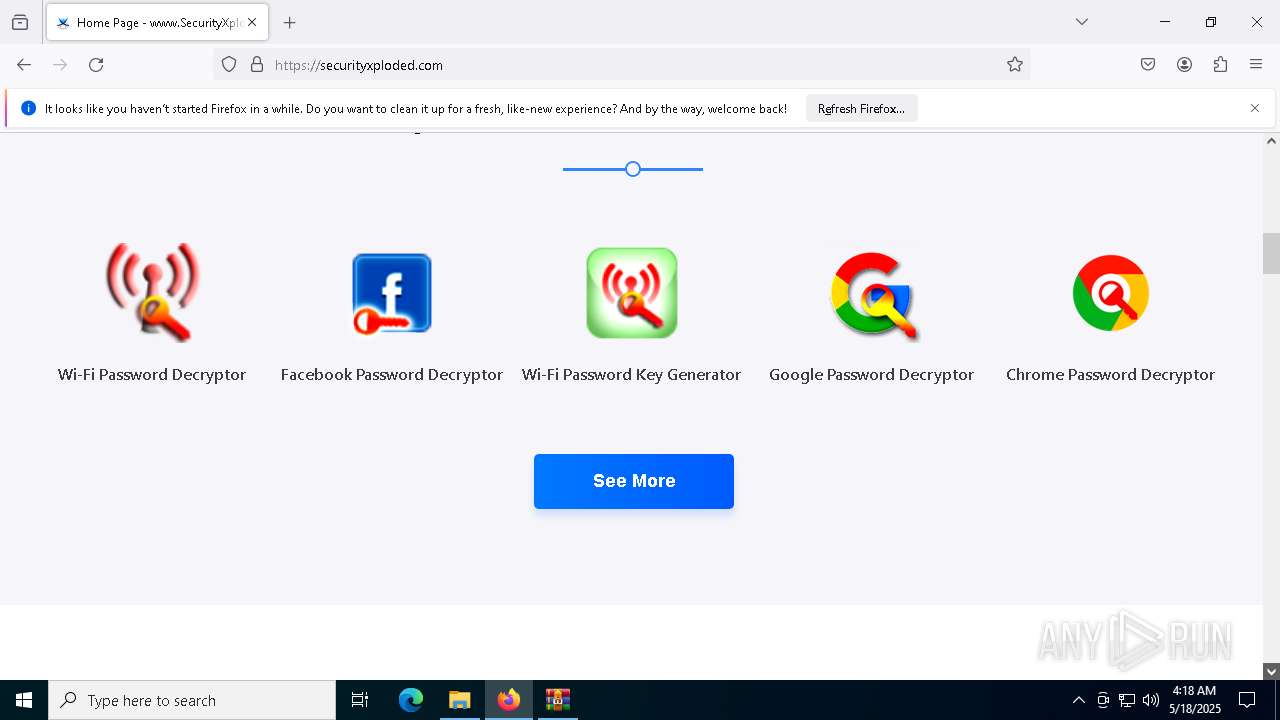The height and width of the screenshot is (720, 1280).
Task: Expand the list all tabs dropdown
Action: tap(1082, 22)
